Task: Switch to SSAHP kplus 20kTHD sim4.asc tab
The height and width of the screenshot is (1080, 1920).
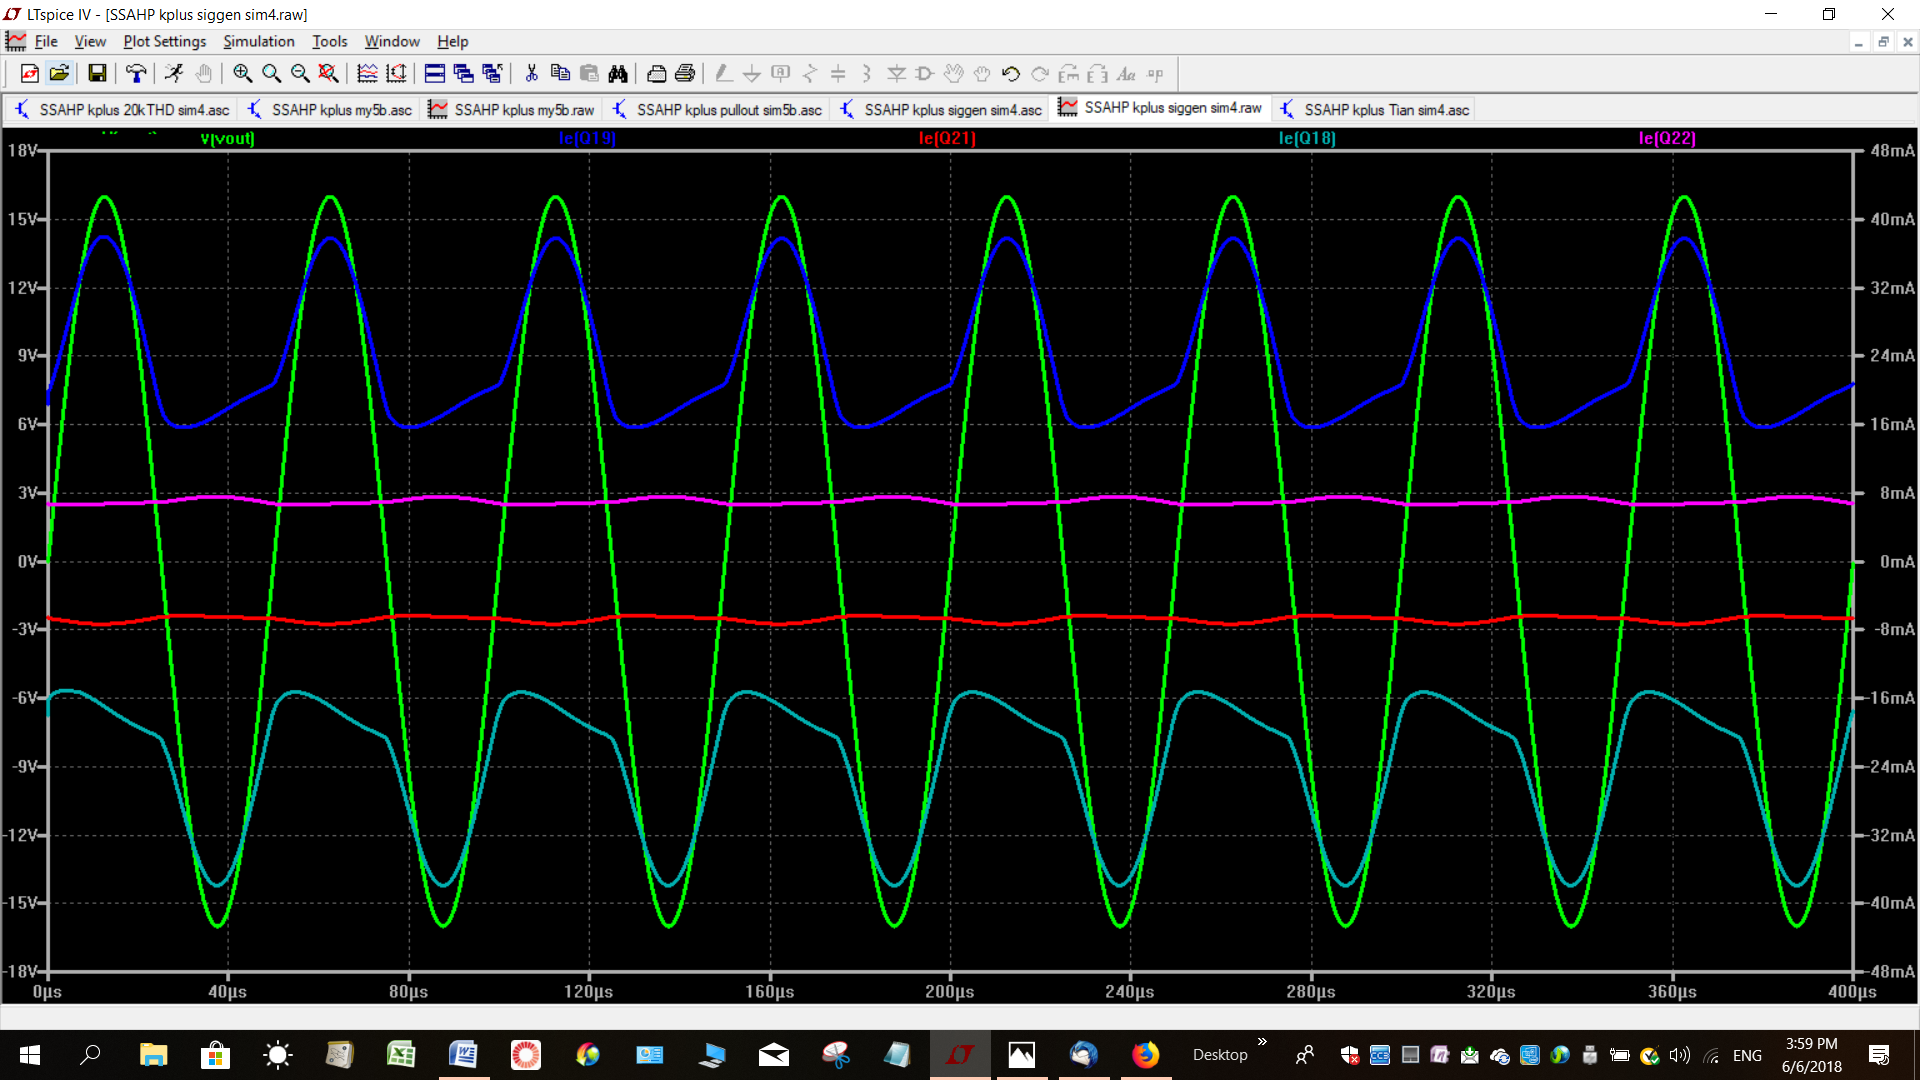Action: coord(122,109)
